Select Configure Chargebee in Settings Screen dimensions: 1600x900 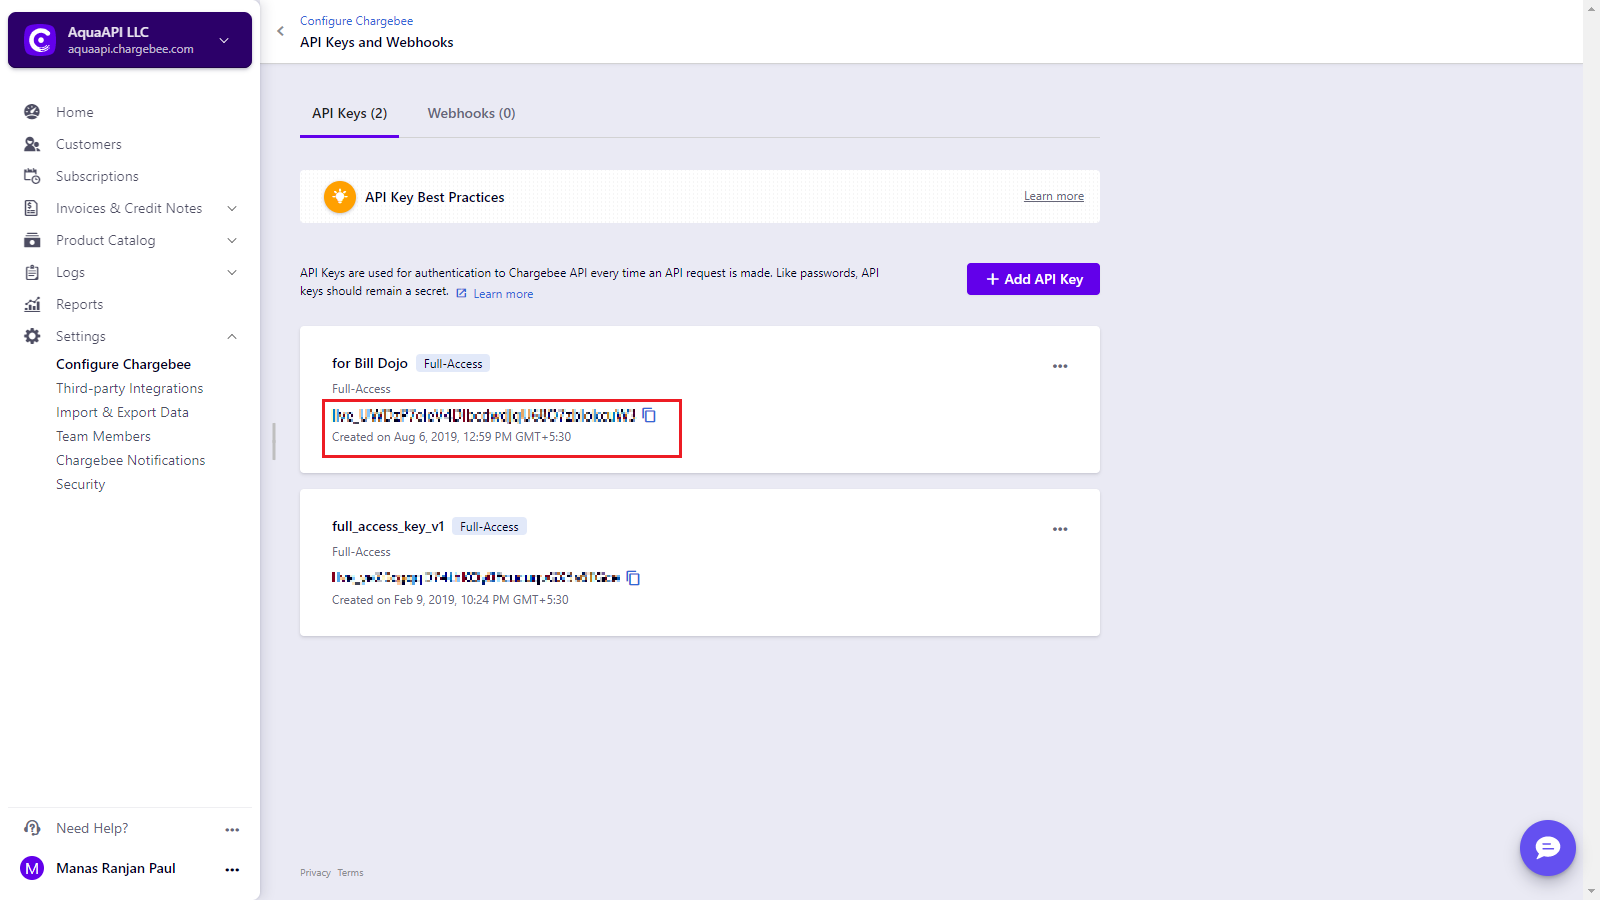pyautogui.click(x=123, y=364)
